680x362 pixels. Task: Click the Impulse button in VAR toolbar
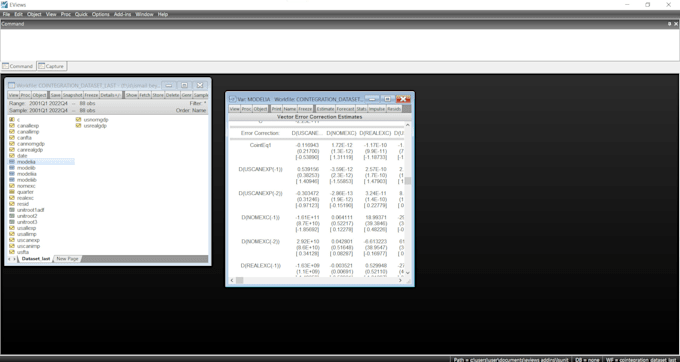pyautogui.click(x=377, y=109)
